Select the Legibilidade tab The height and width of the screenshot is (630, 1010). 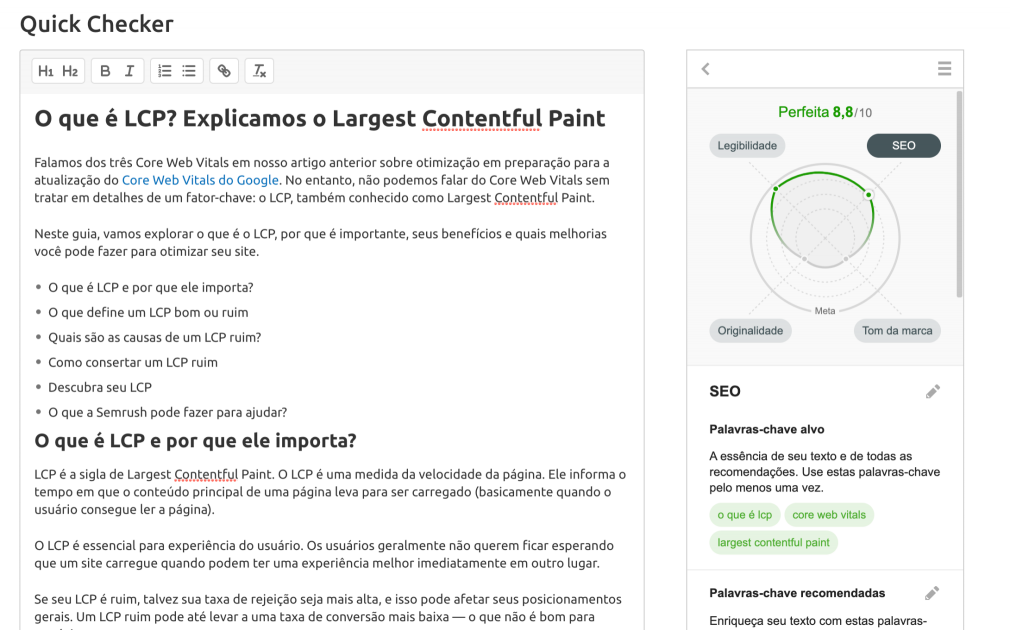pos(747,146)
